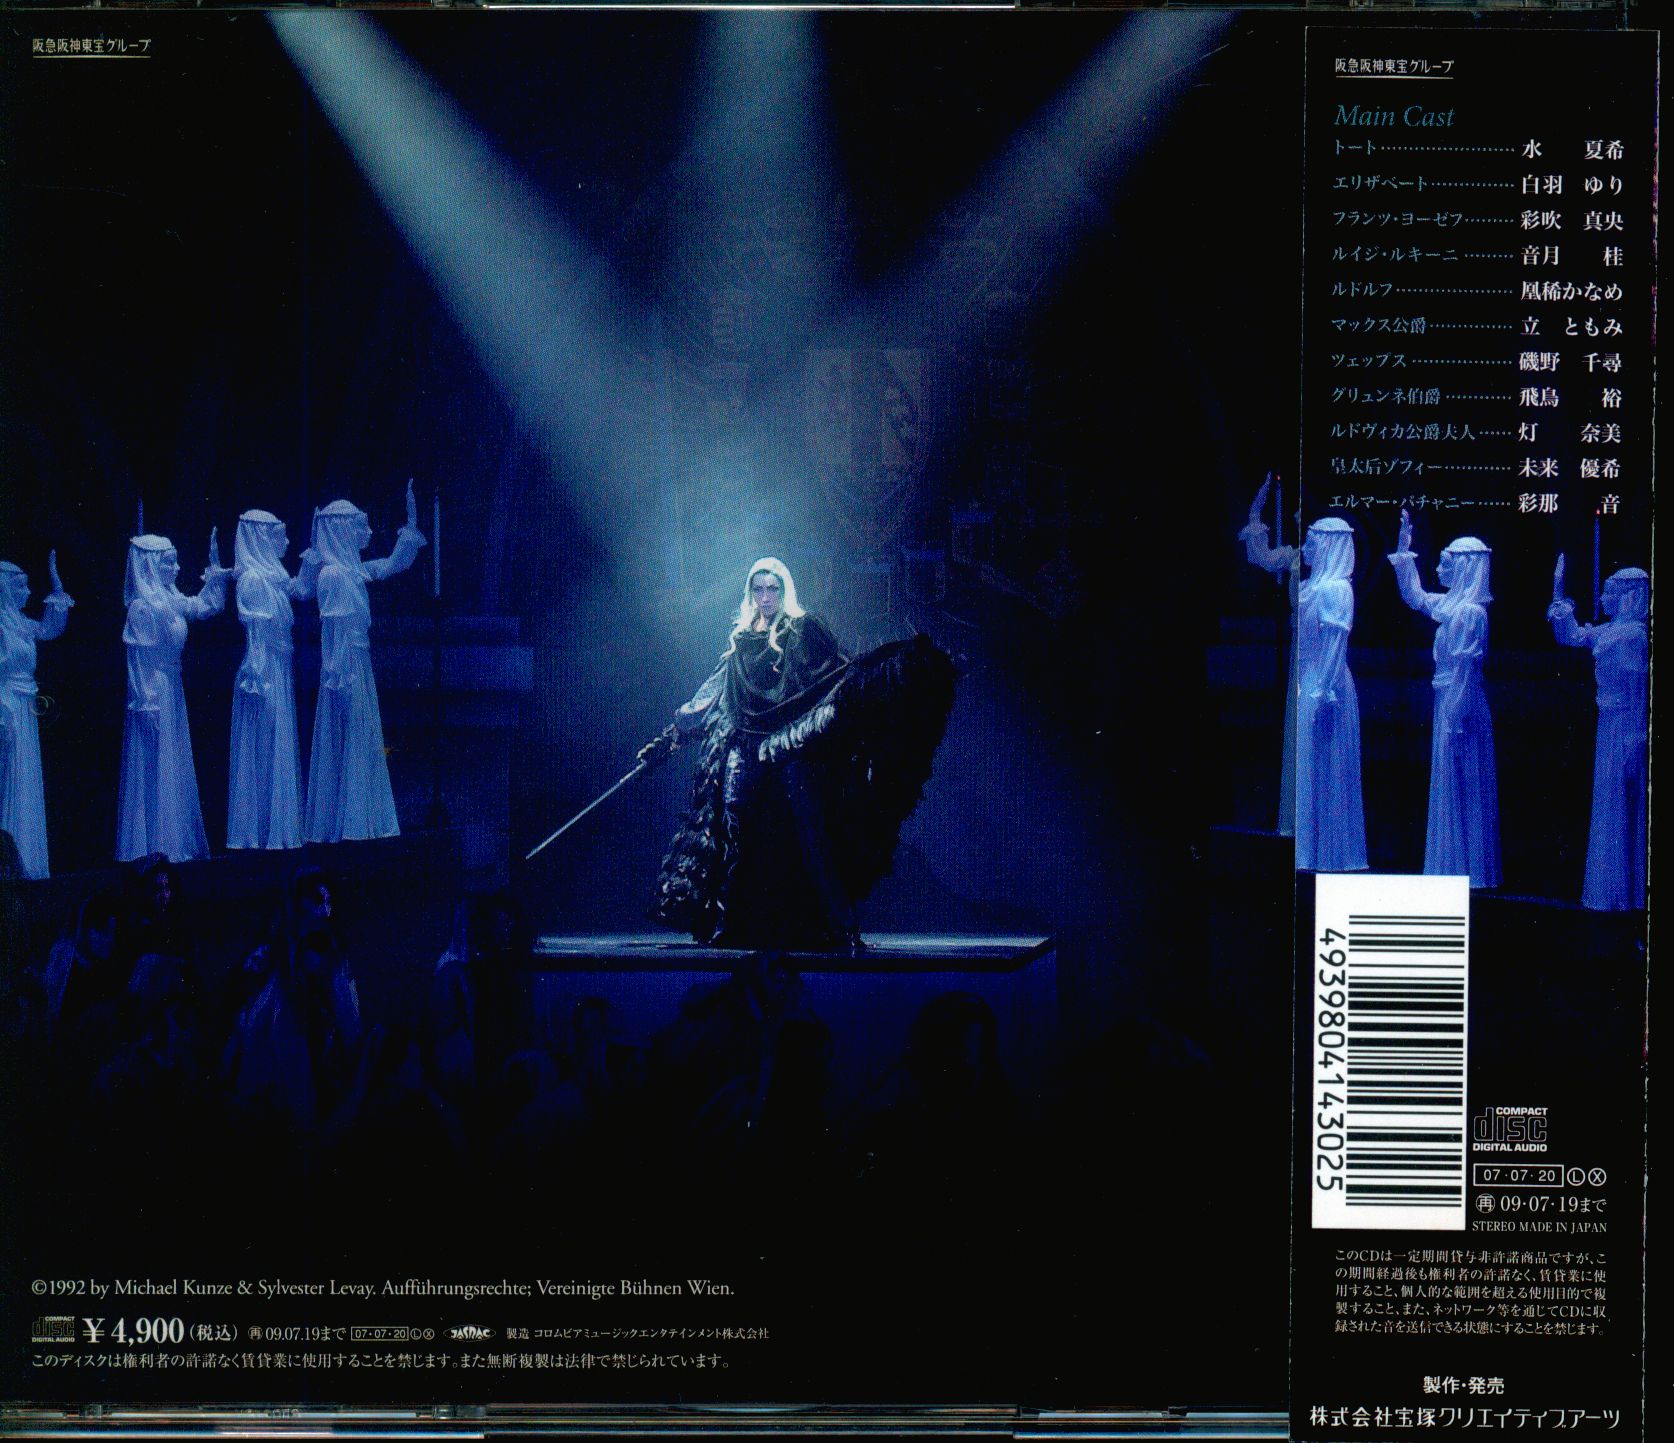This screenshot has width=1674, height=1443.
Task: Click the circled 再 symbol on the obi
Action: pyautogui.click(x=1484, y=1203)
